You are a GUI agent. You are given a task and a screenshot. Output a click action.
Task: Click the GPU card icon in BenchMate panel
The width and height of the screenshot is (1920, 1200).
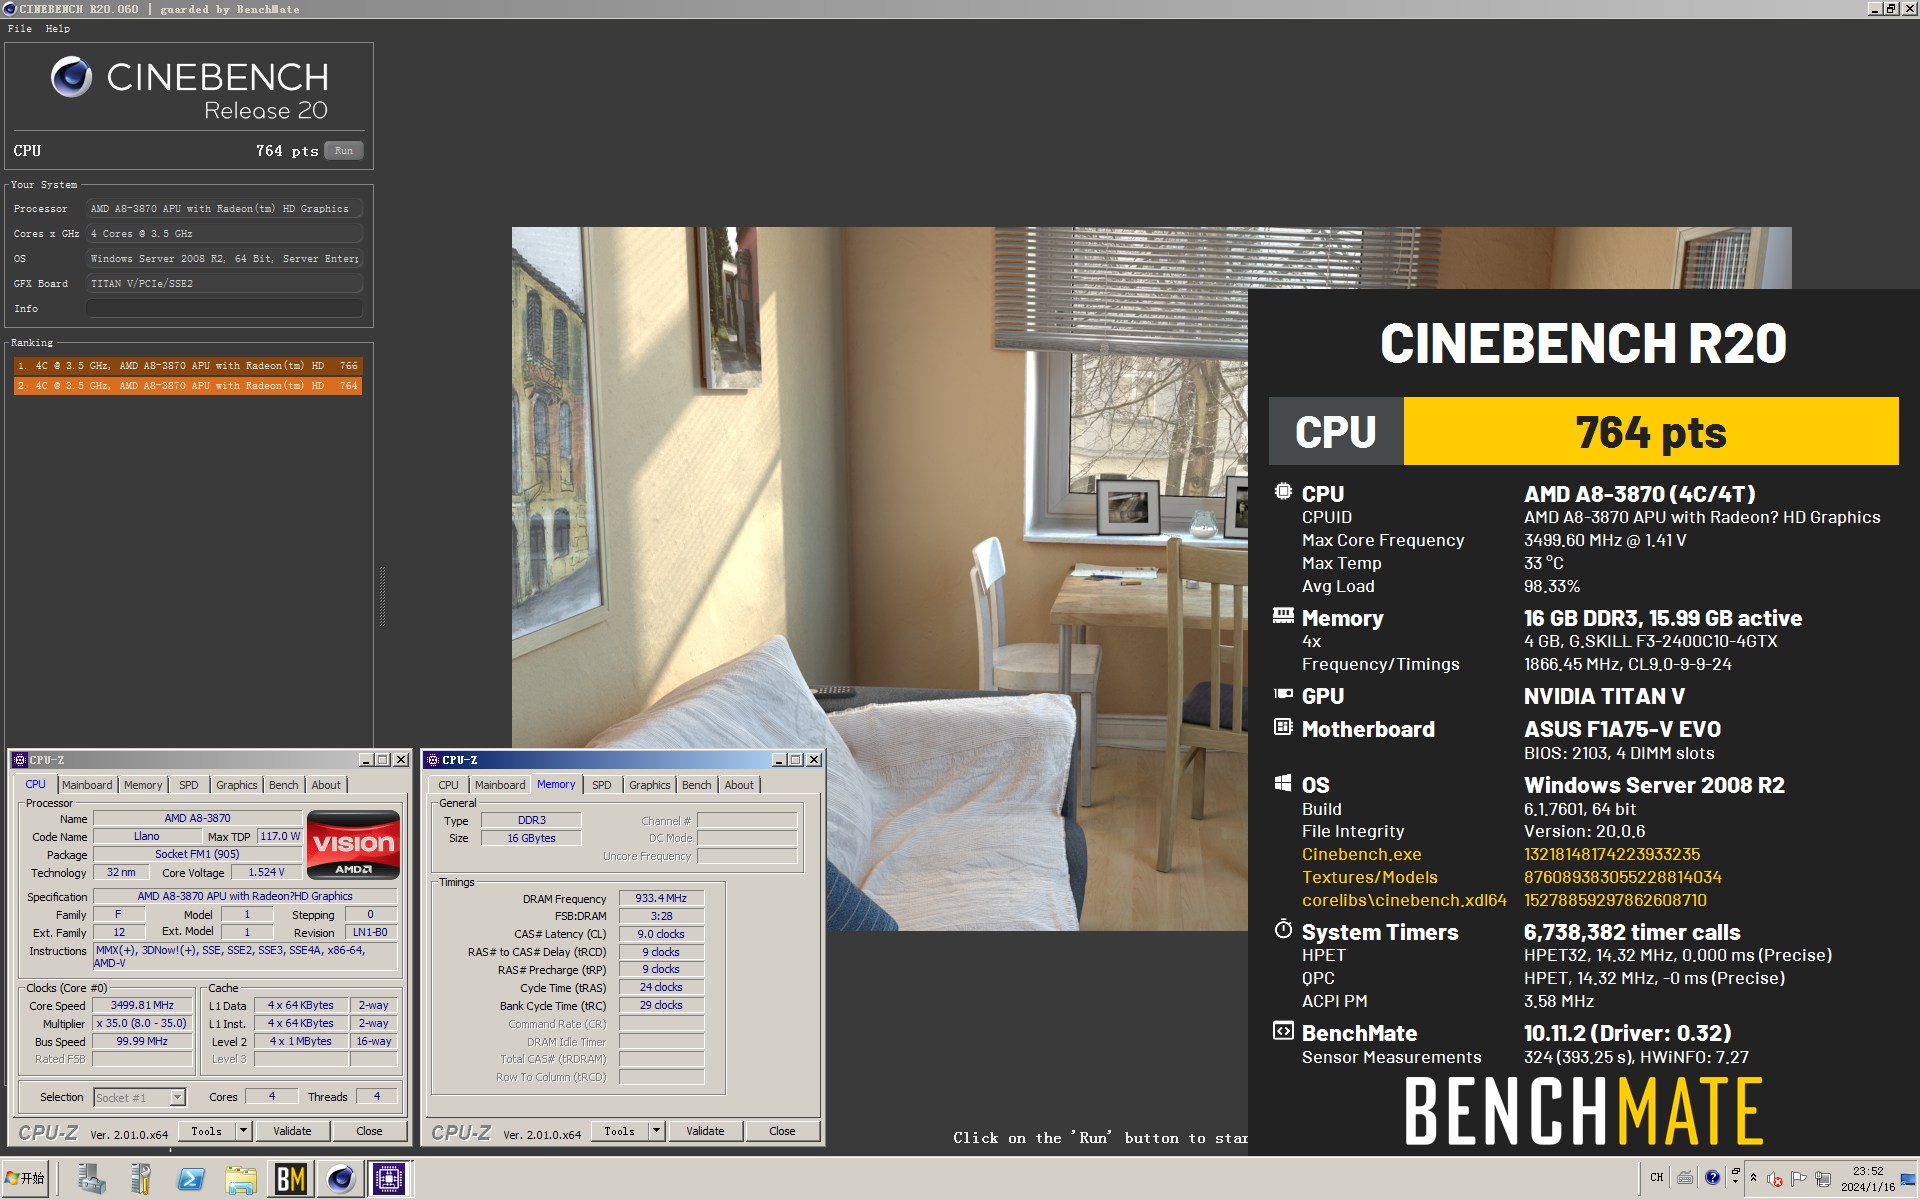(x=1283, y=694)
